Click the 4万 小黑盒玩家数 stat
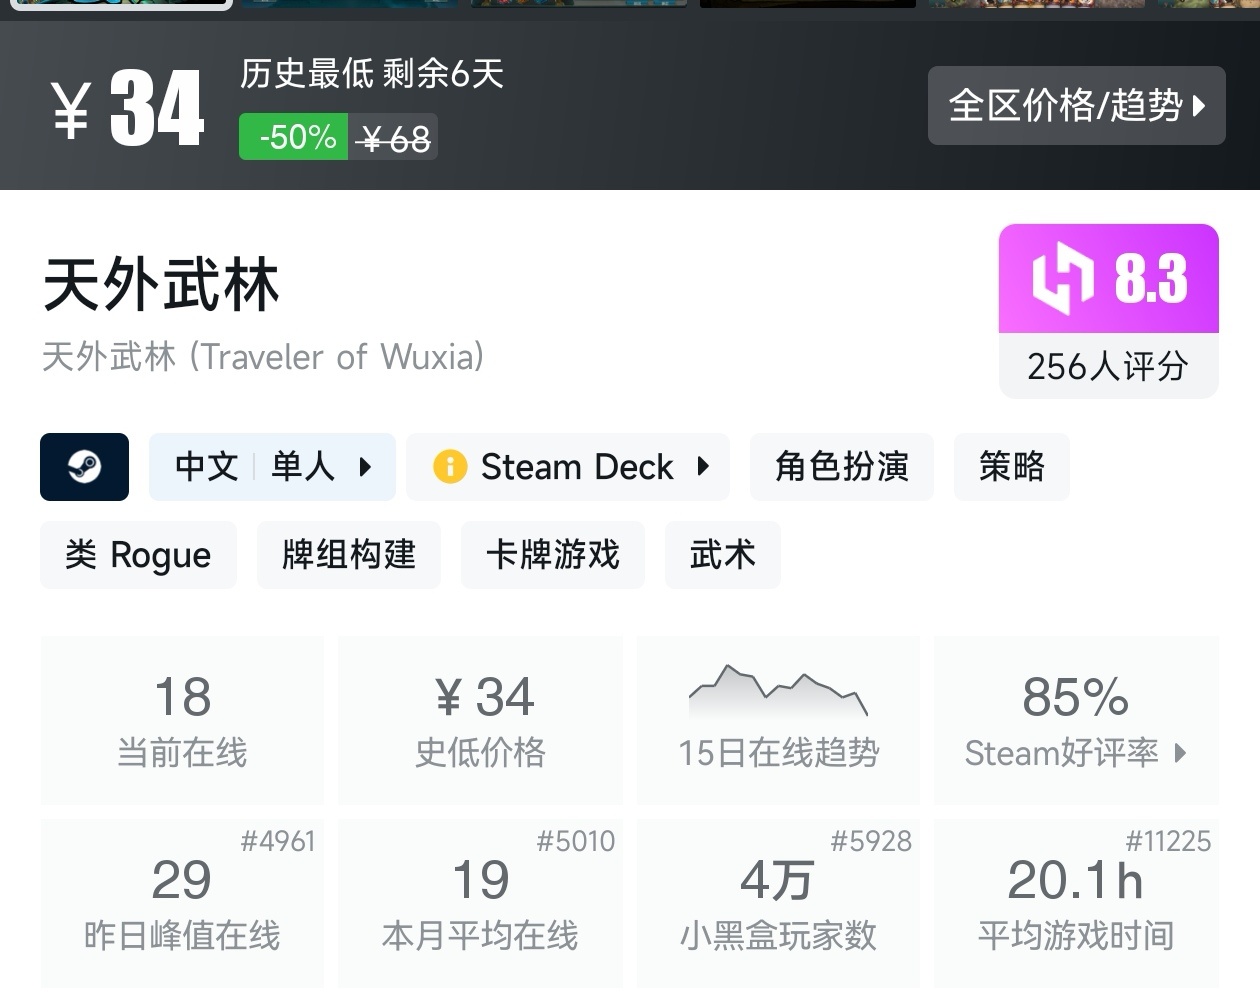Screen dimensions: 1260x999 pyautogui.click(x=778, y=904)
